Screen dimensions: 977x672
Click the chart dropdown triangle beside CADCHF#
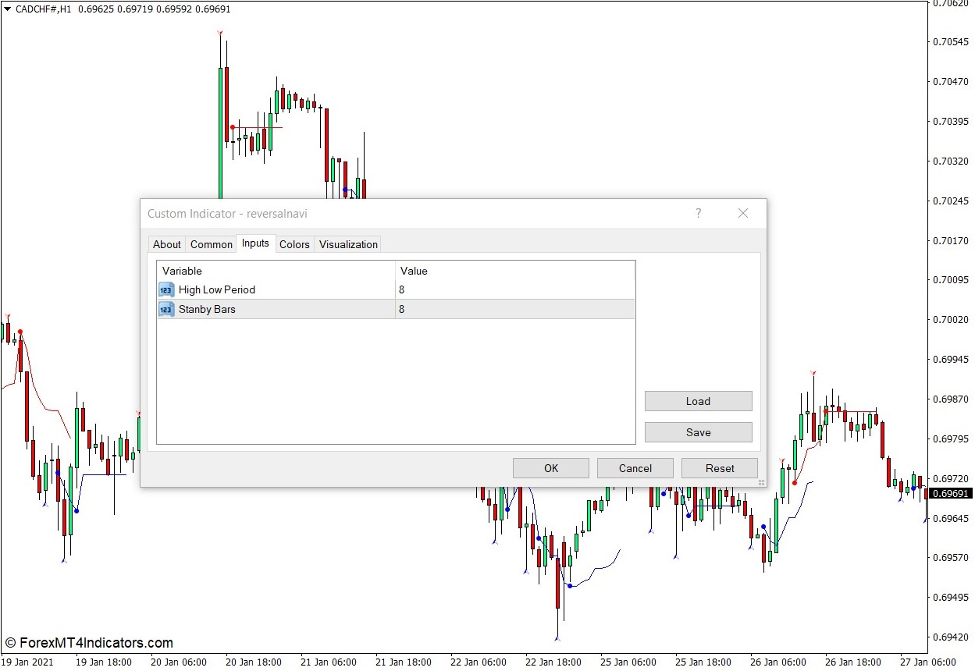7,9
